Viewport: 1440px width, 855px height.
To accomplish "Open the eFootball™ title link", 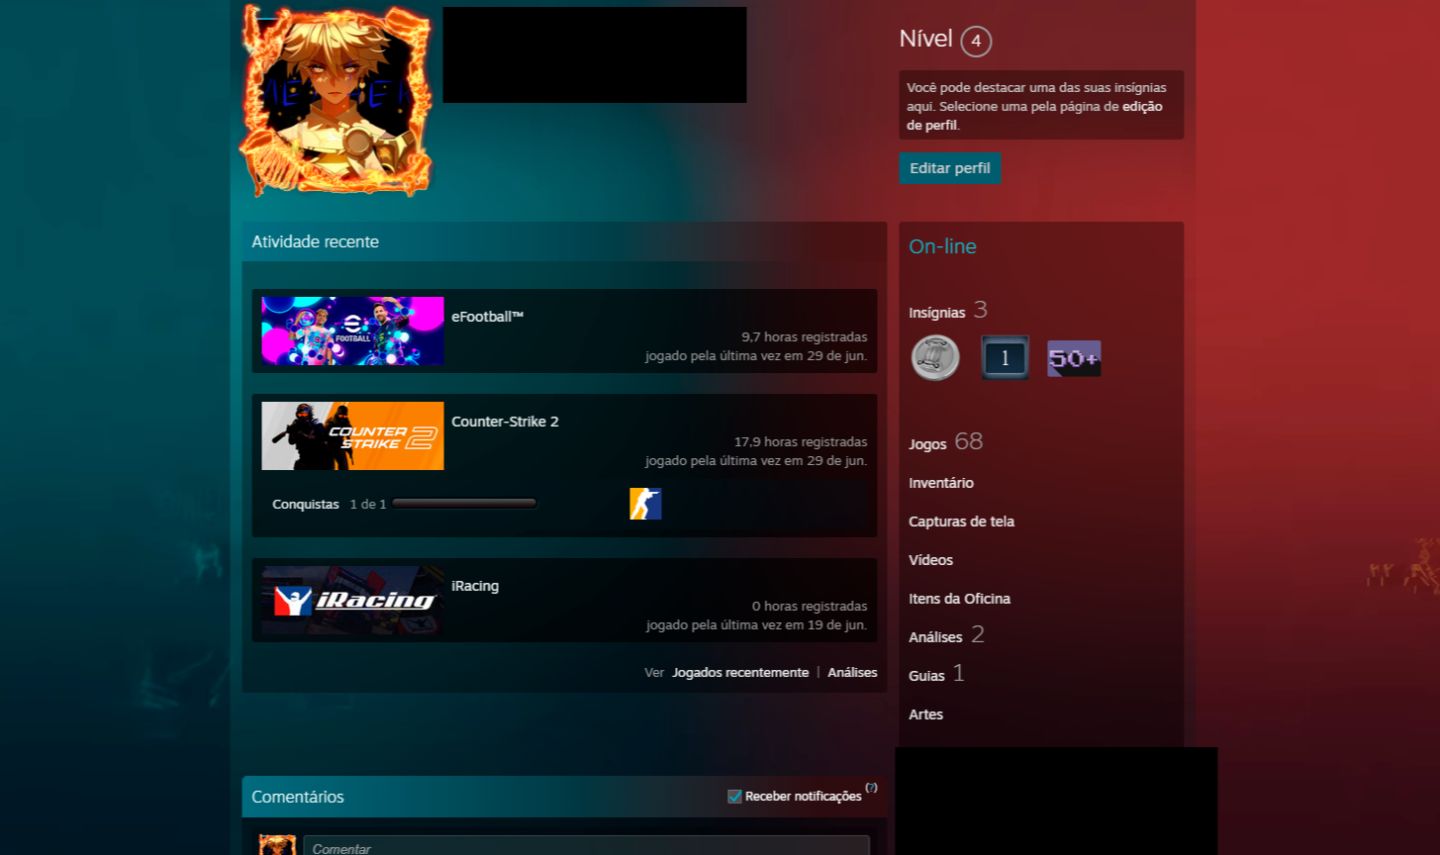I will tap(487, 317).
